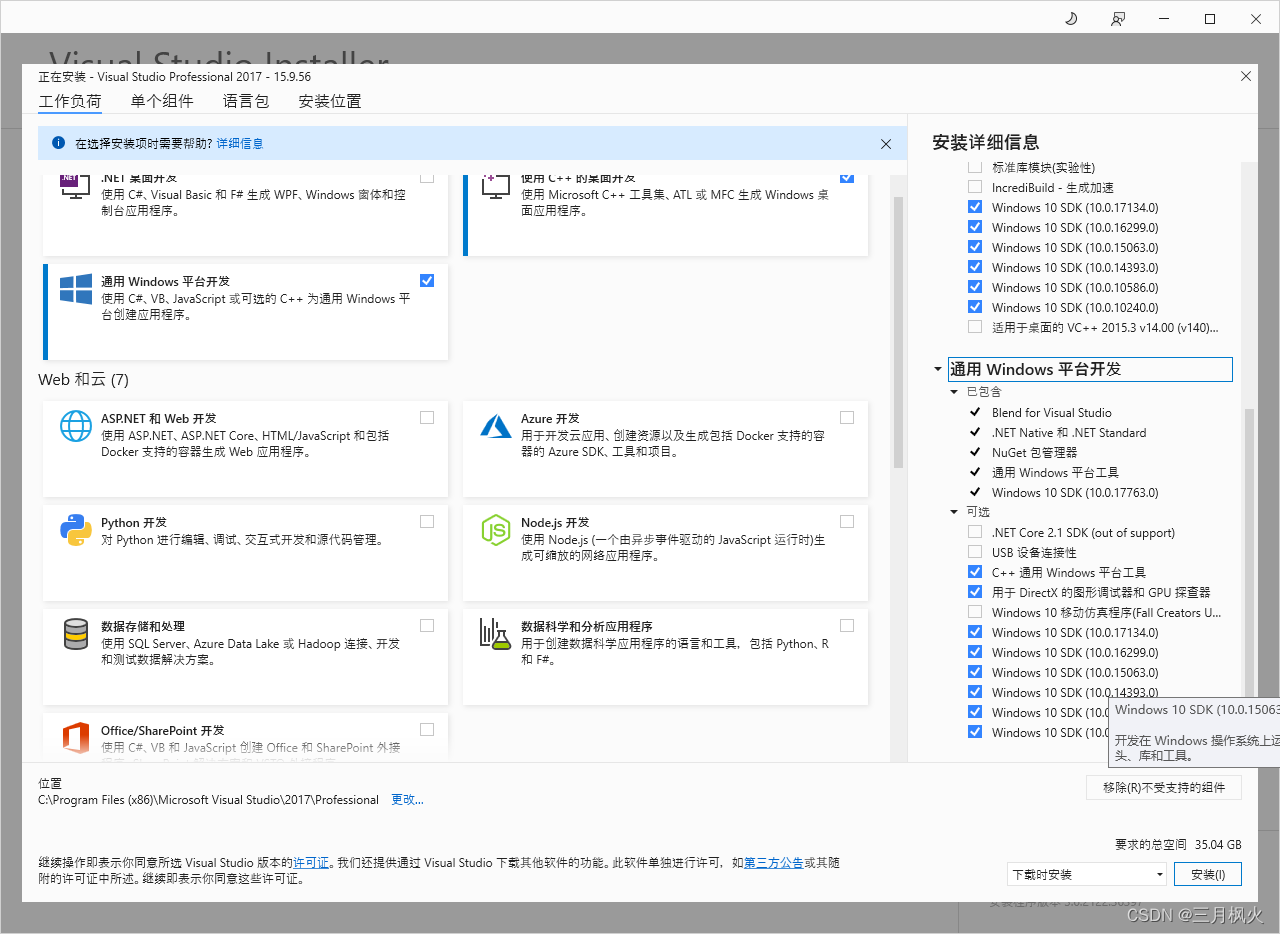Collapse the 可选 optional components group
1280x934 pixels.
tap(955, 512)
